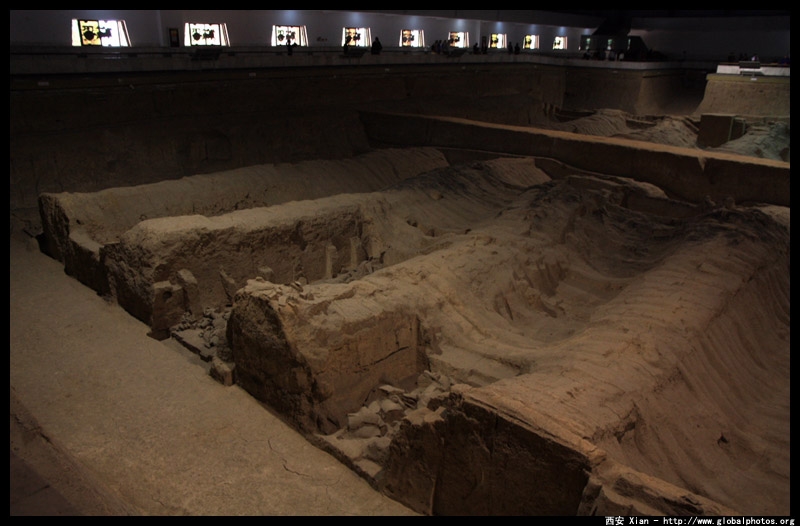Image resolution: width=800 pixels, height=526 pixels.
Task: Select the second lit display panel from left
Action: [x=206, y=35]
